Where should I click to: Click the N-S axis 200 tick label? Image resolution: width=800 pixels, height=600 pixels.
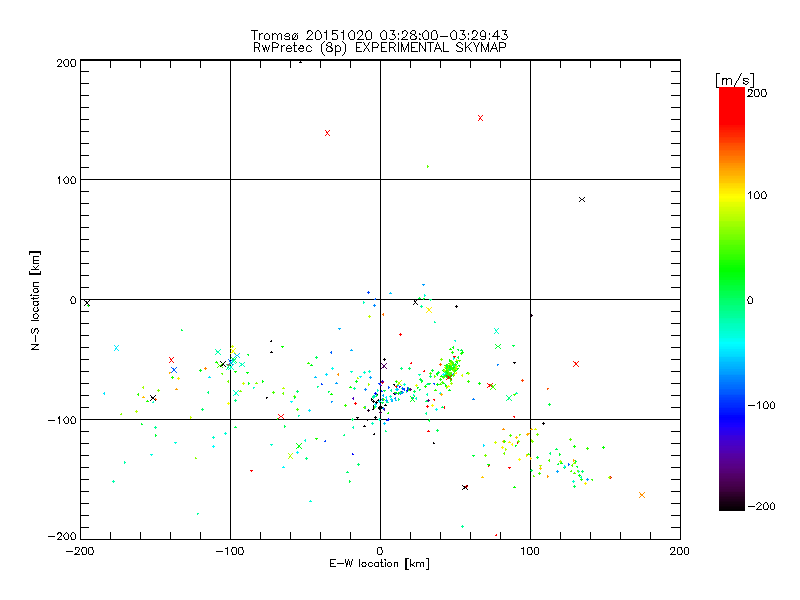point(66,63)
